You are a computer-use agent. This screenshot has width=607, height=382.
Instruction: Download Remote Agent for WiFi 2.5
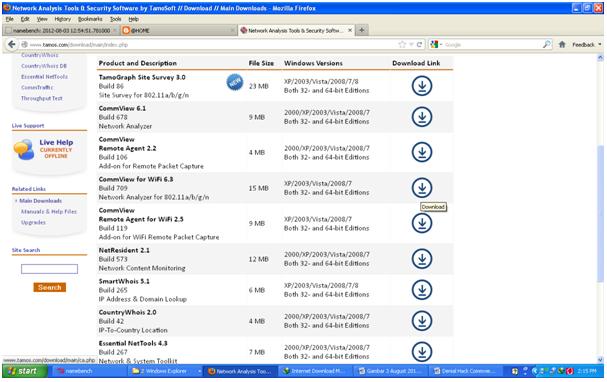click(x=422, y=223)
